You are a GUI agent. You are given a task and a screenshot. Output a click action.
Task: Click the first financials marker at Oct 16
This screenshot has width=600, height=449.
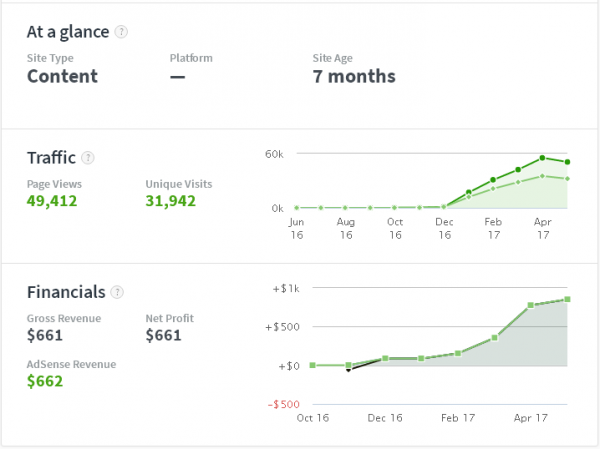(312, 365)
